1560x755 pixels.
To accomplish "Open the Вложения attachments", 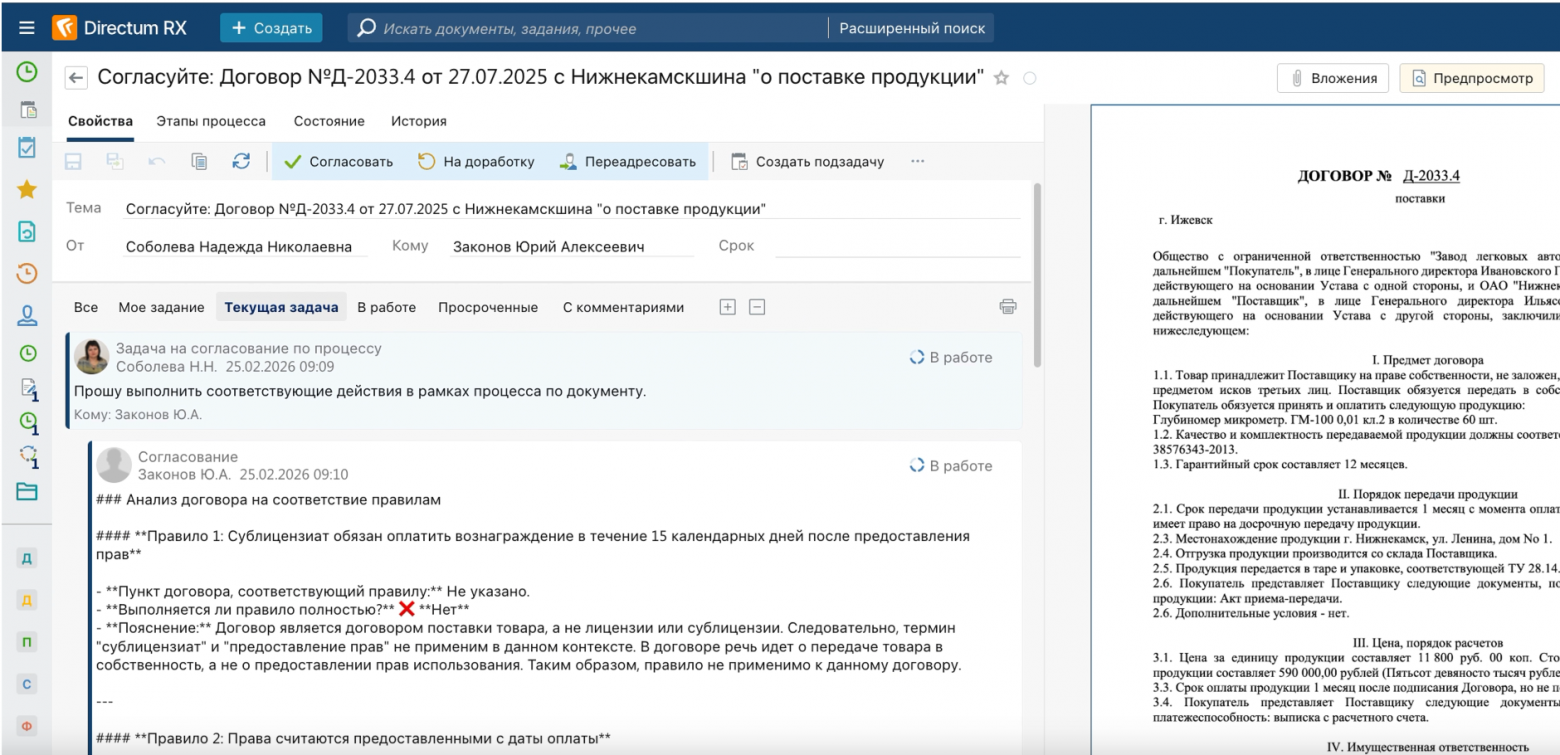I will [x=1335, y=77].
